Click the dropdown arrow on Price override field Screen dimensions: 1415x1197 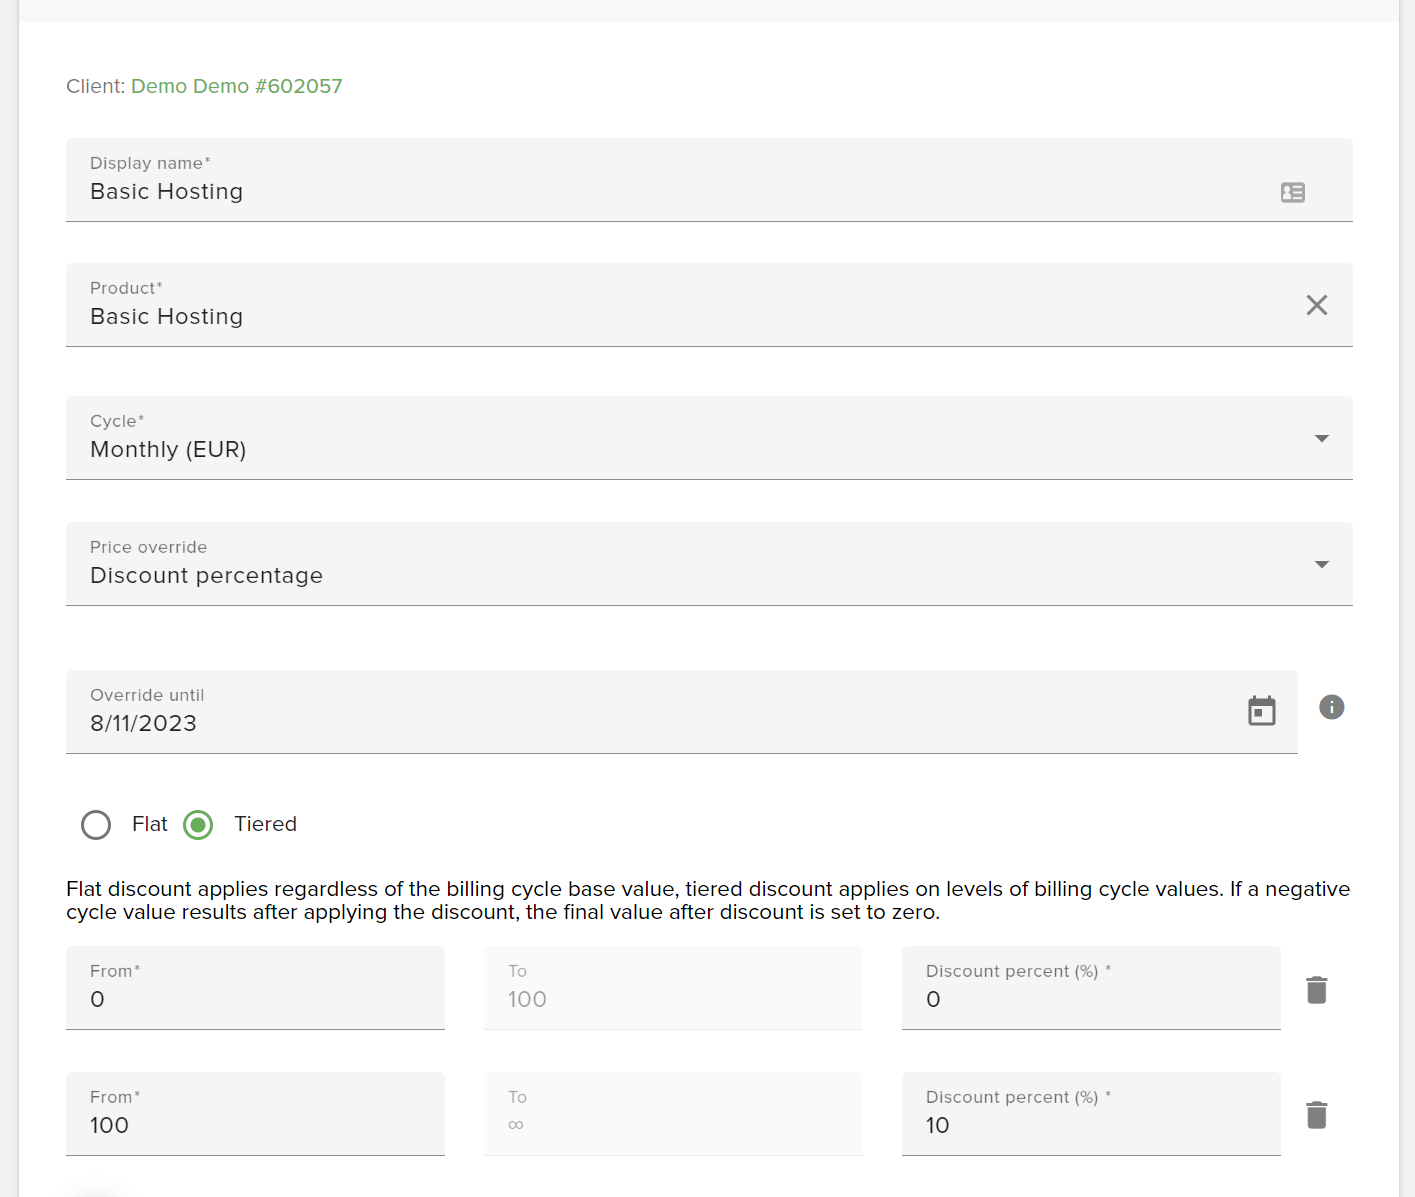tap(1321, 564)
